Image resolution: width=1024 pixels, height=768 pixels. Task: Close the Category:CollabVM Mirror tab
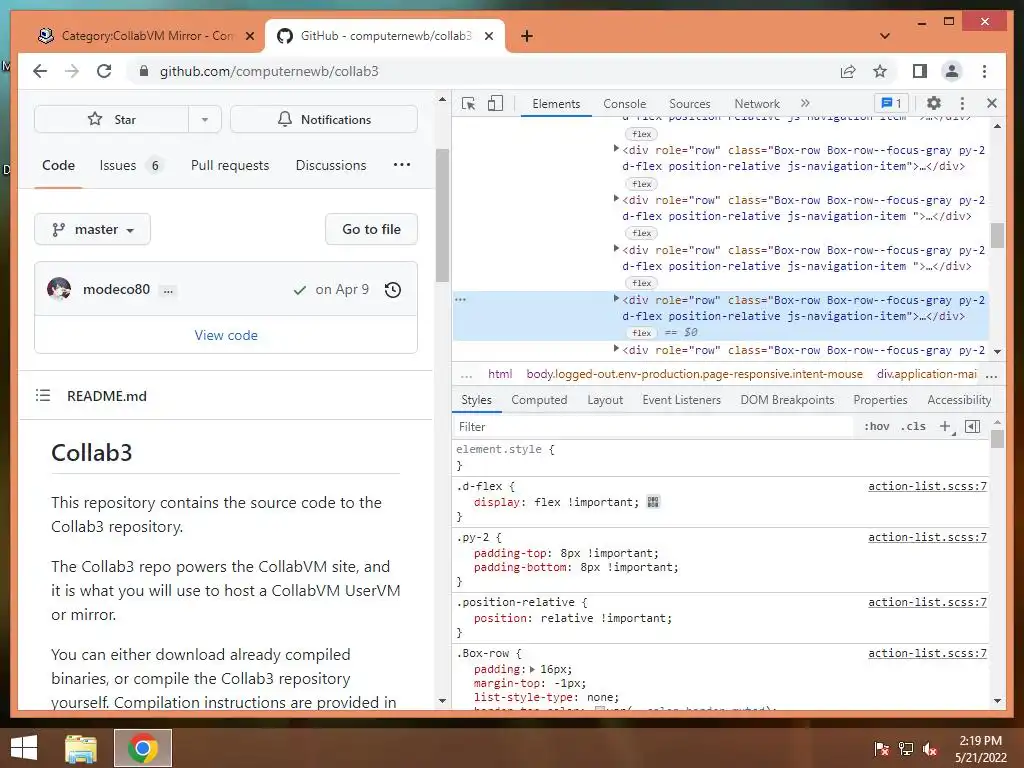[x=249, y=36]
